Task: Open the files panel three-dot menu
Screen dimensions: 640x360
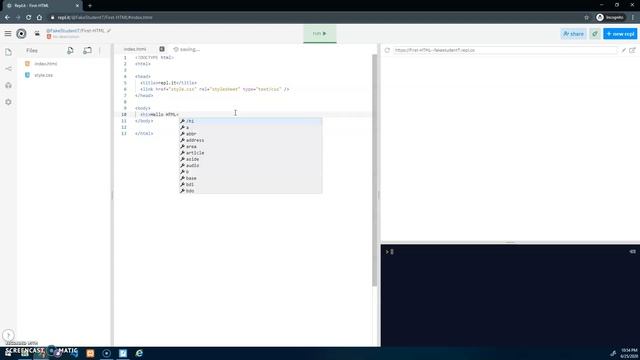Action: coord(100,51)
